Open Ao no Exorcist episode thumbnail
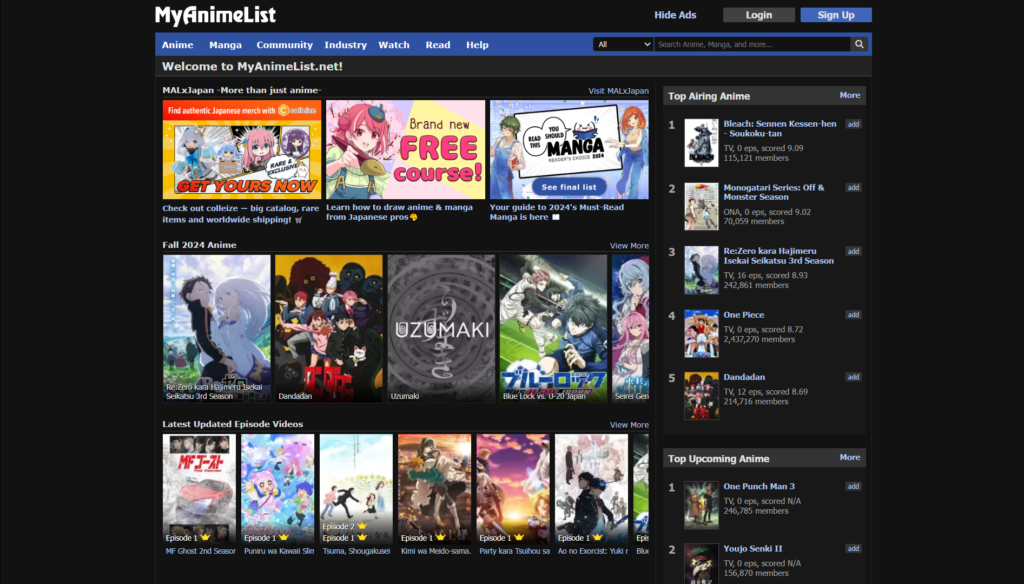Viewport: 1024px width, 584px height. (591, 489)
